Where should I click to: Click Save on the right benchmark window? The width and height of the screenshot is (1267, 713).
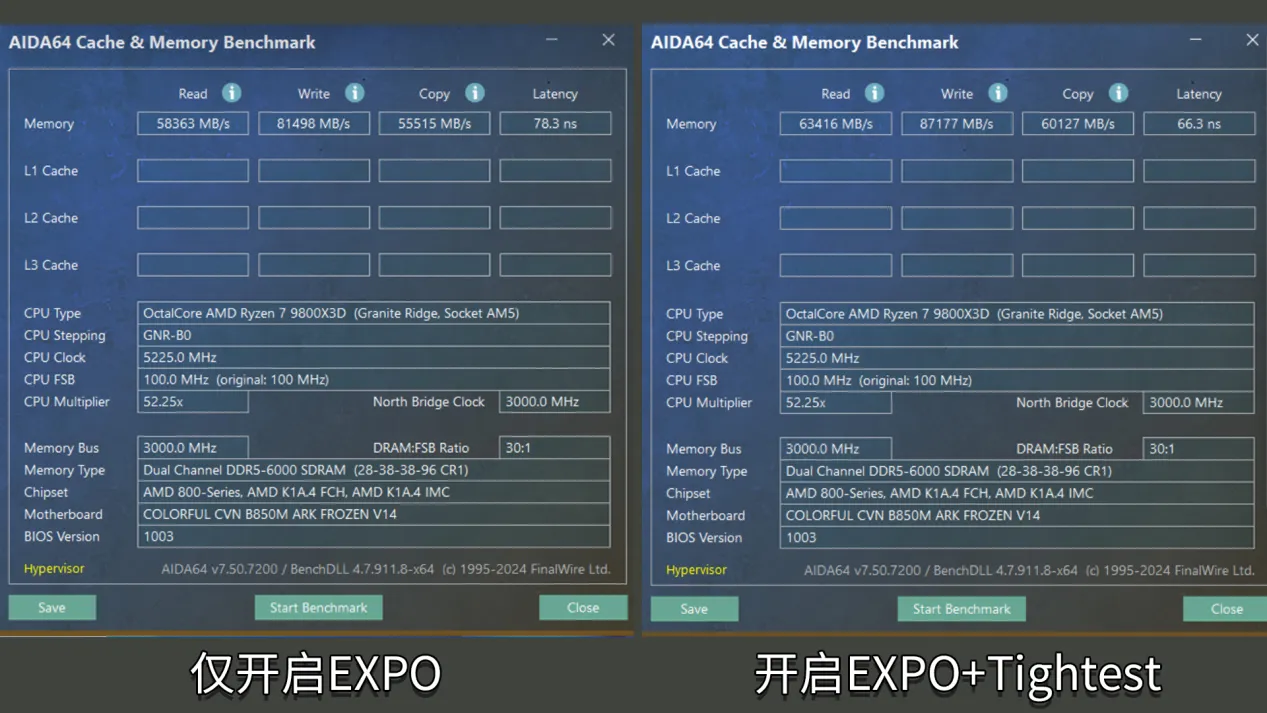pos(694,609)
